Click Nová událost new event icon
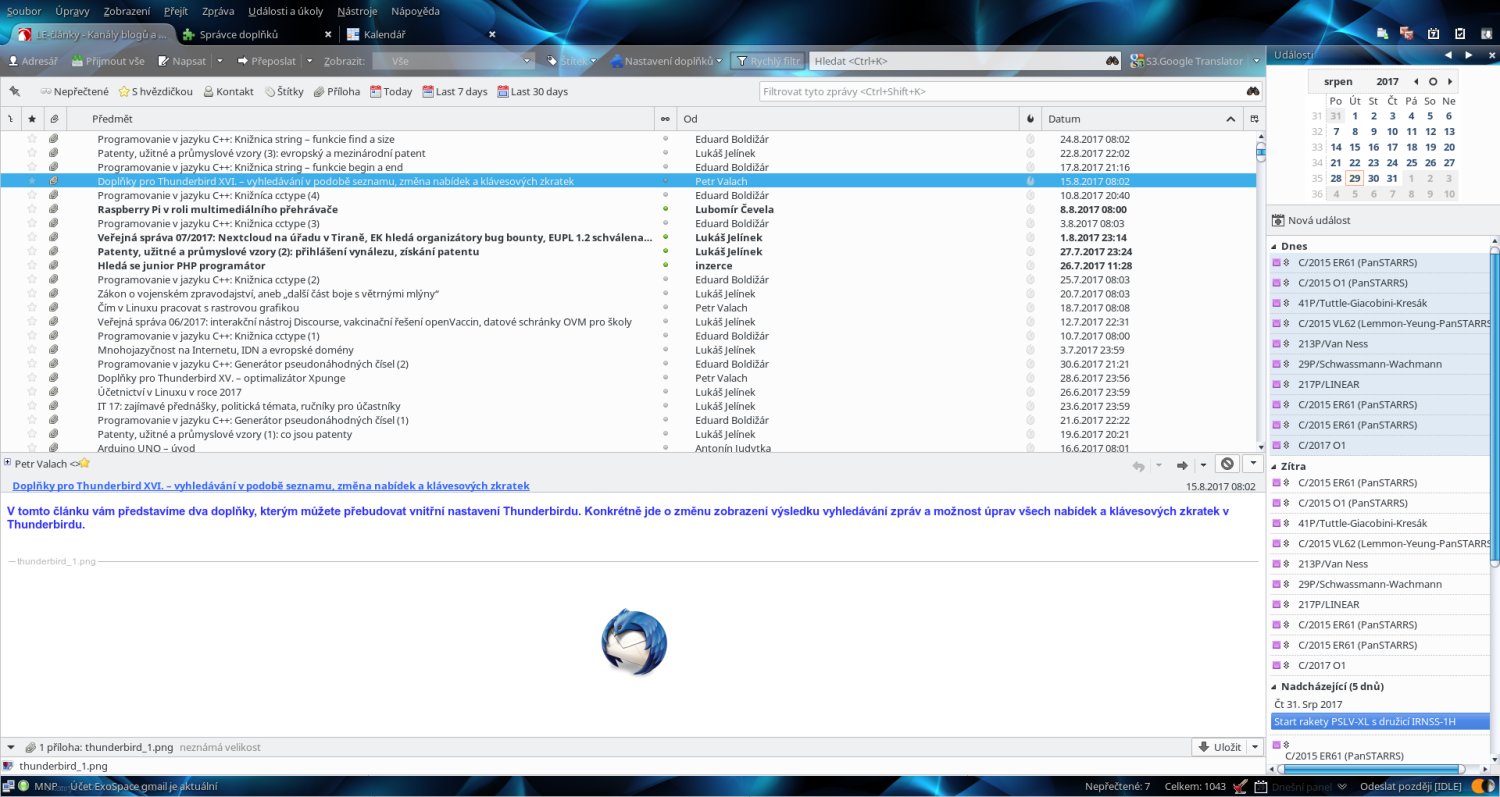1500x797 pixels. tap(1278, 220)
